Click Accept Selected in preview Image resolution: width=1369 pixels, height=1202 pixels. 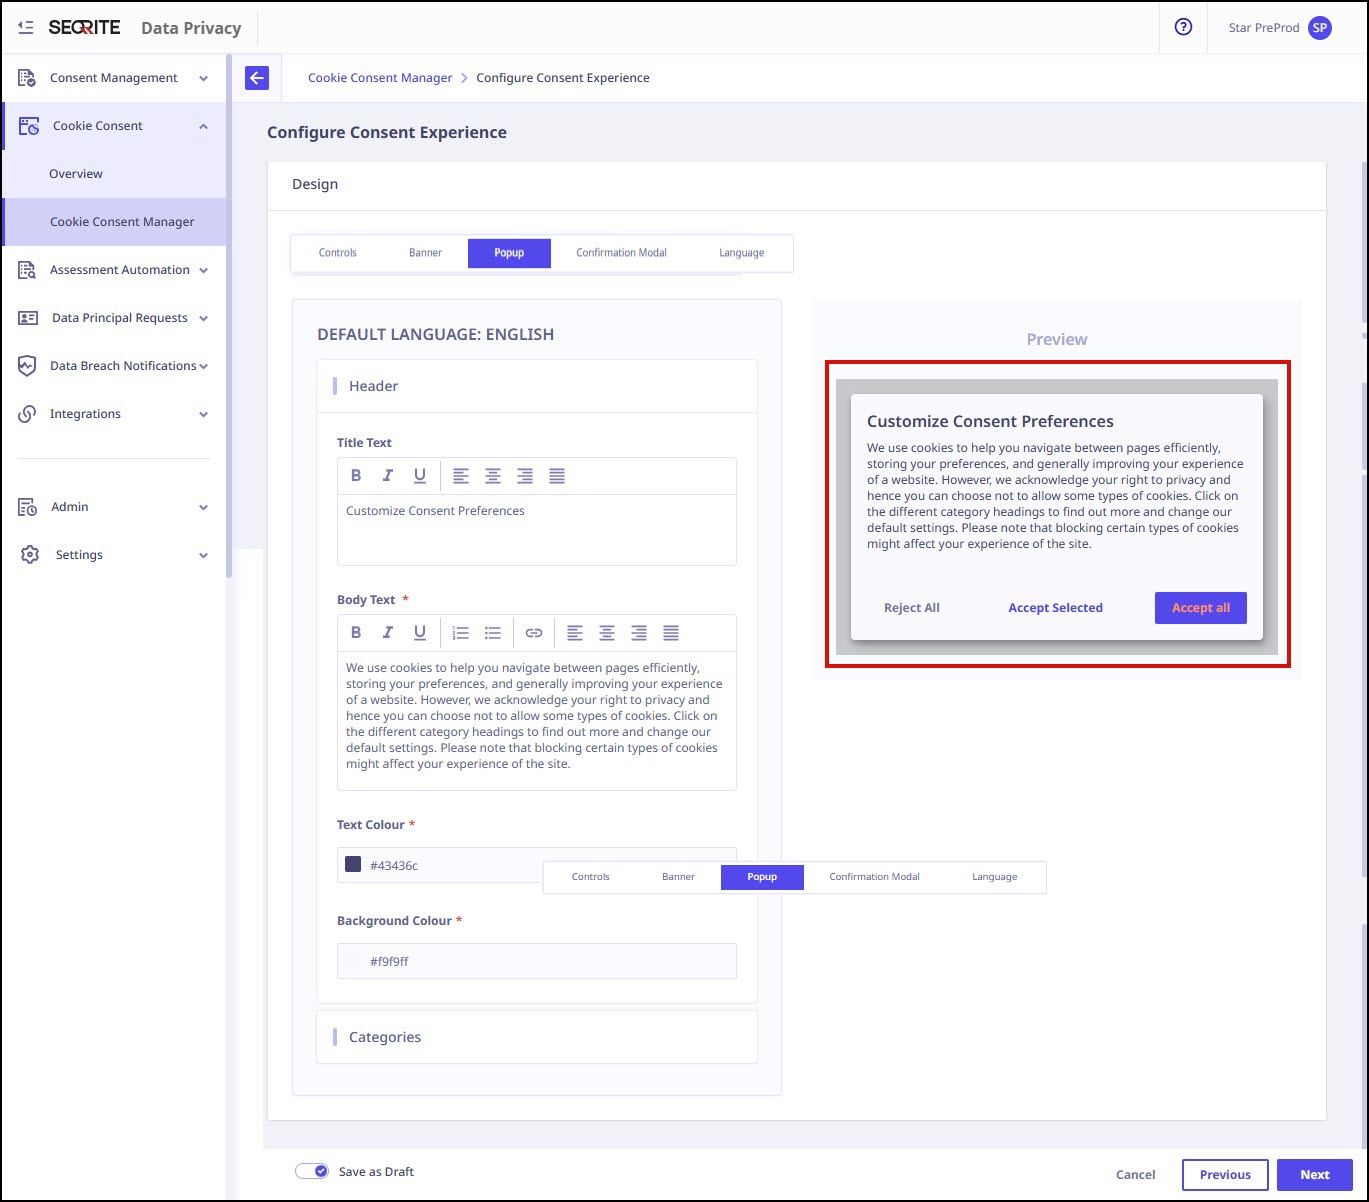click(1055, 608)
